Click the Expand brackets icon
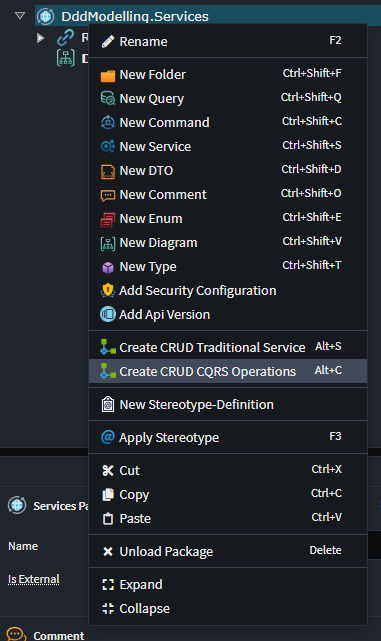Image resolution: width=381 pixels, height=641 pixels. pyautogui.click(x=108, y=585)
